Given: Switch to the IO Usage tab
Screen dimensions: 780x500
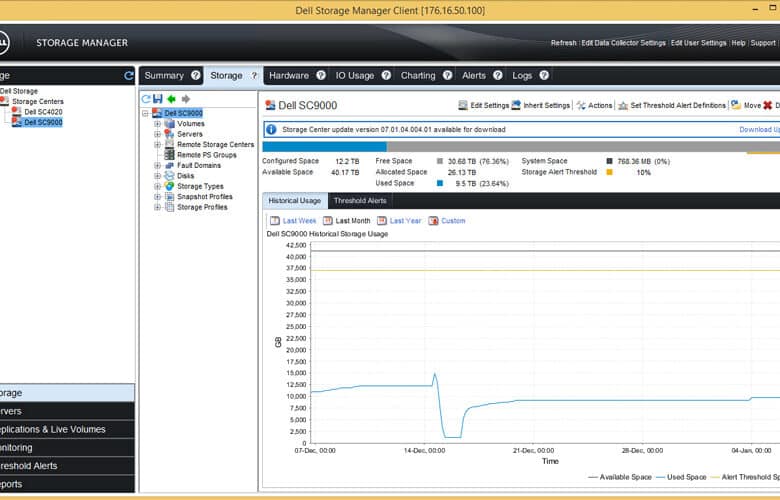Looking at the screenshot, I should 355,76.
